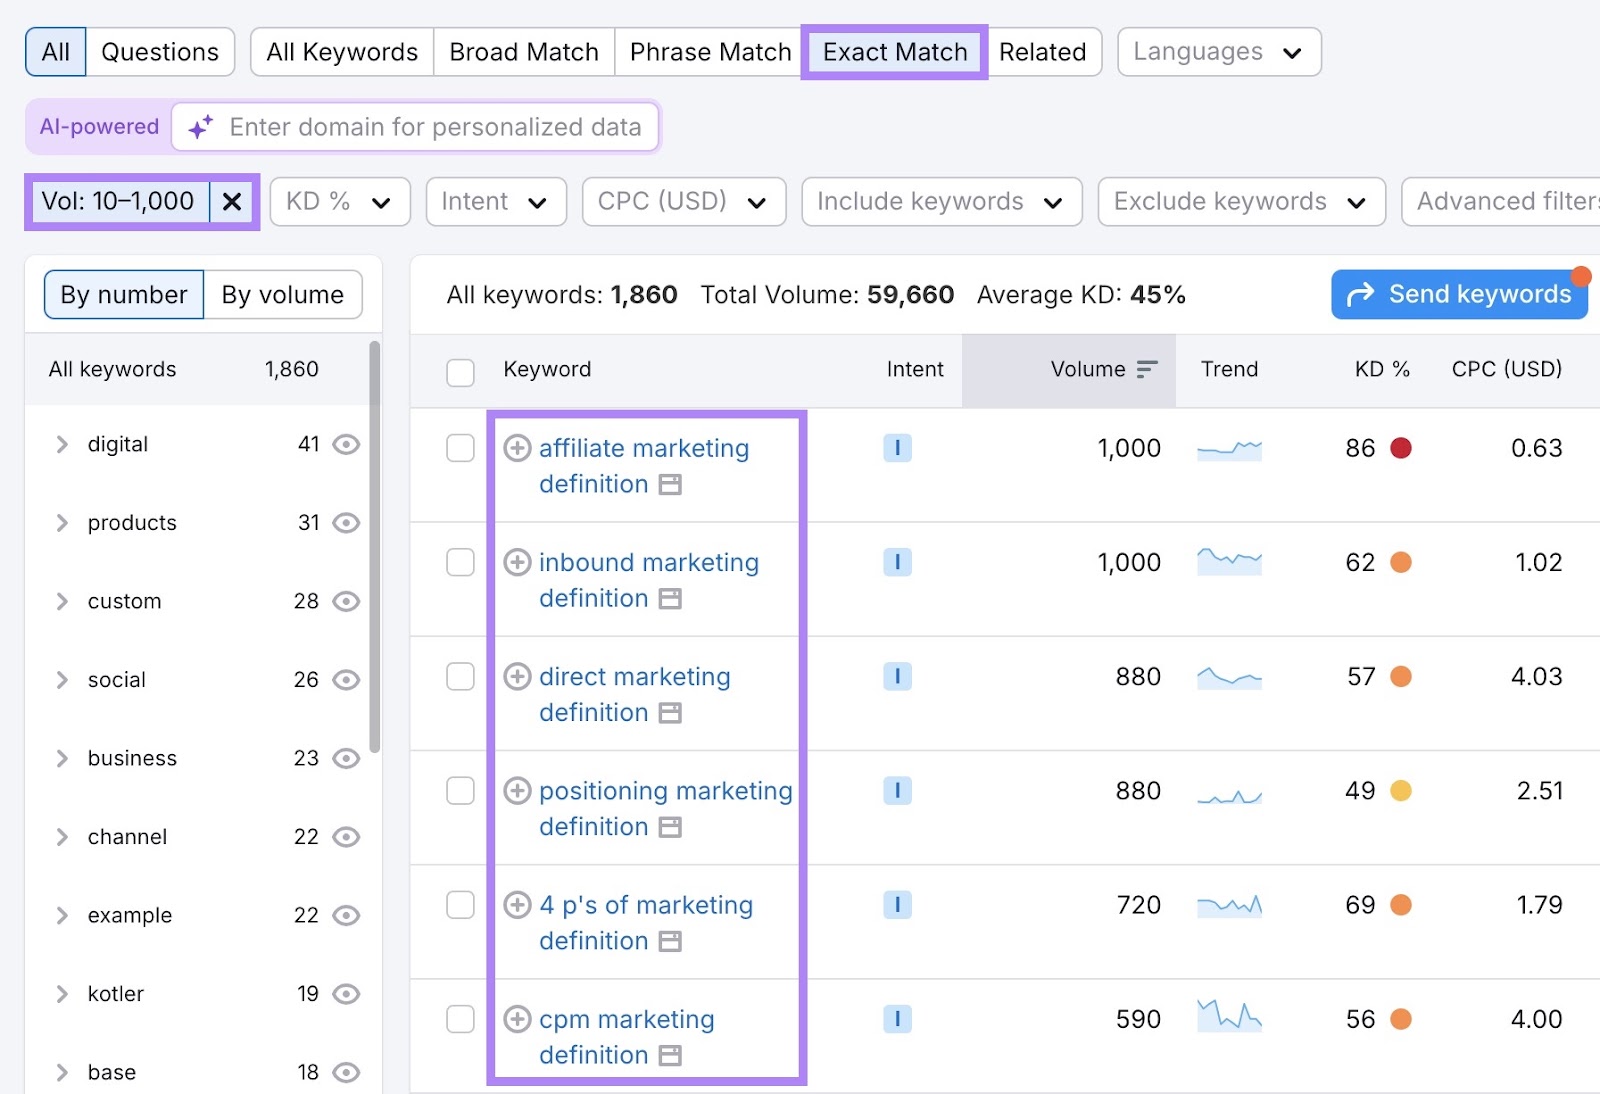1600x1094 pixels.
Task: Clear the Vol: 10–1,000 filter
Action: click(x=233, y=201)
